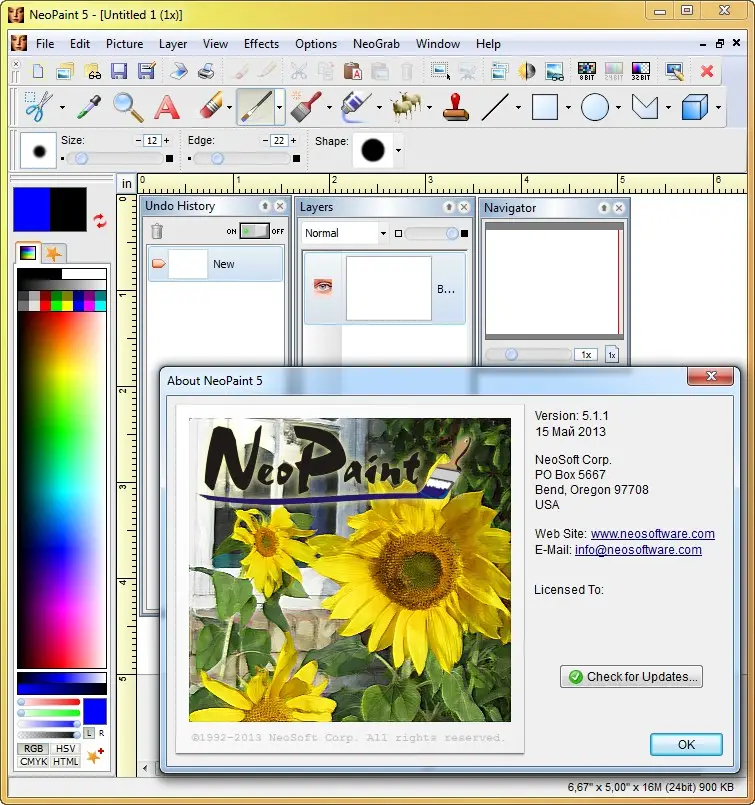Toggle visibility eye of Background layer

tap(323, 286)
